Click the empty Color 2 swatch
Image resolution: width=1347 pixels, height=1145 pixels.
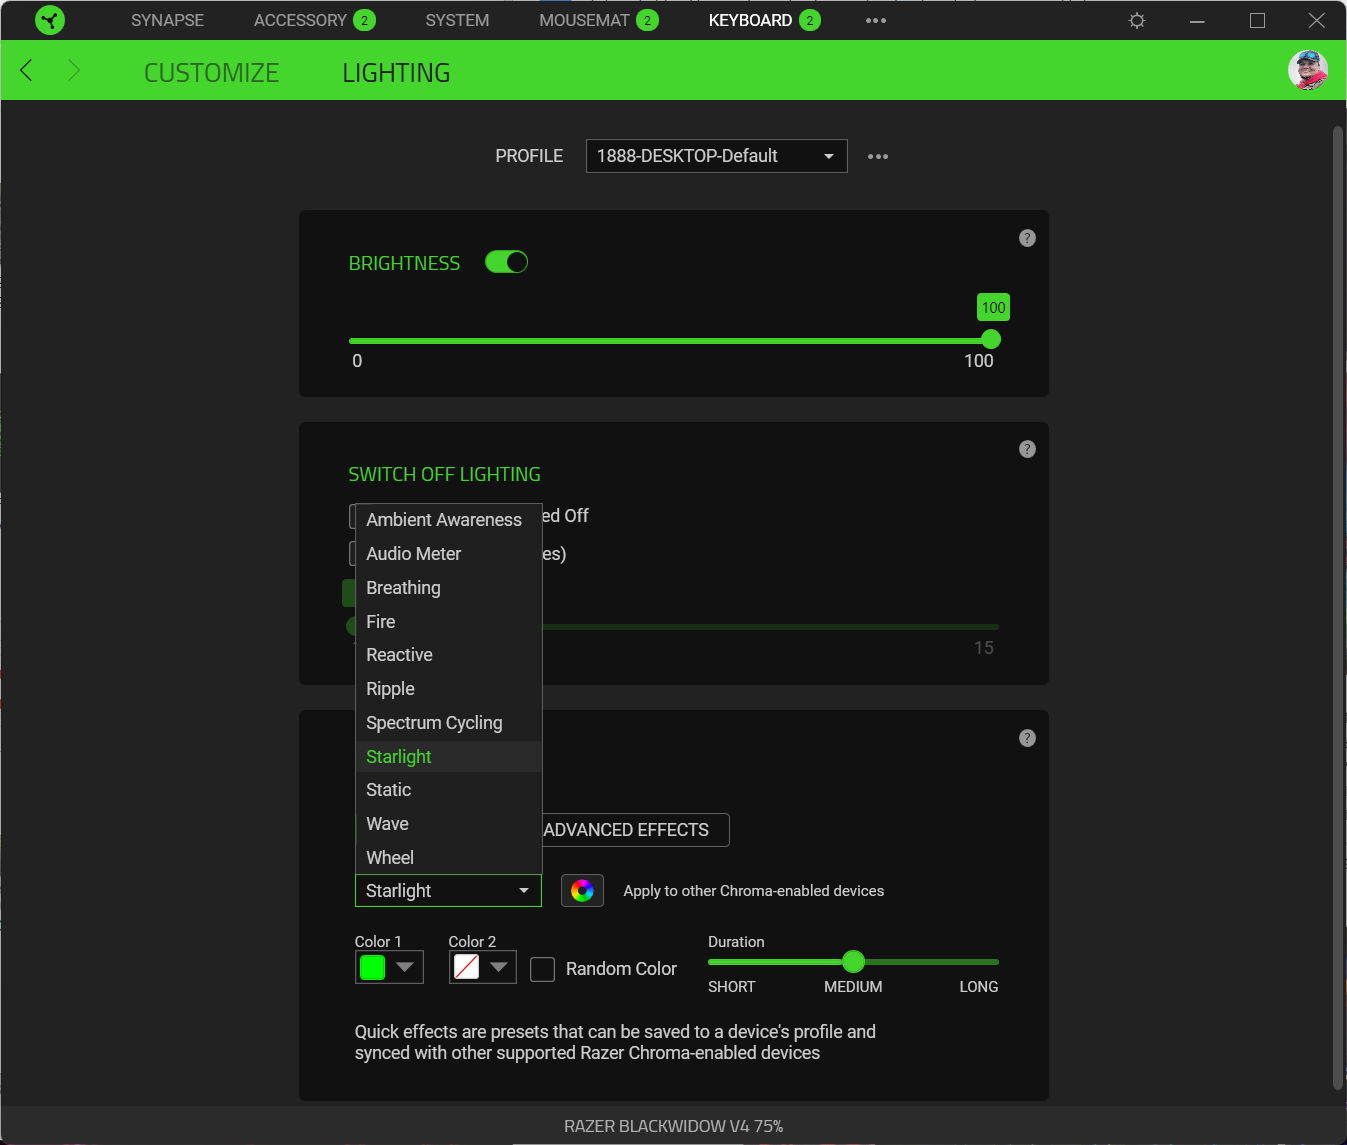pyautogui.click(x=467, y=967)
